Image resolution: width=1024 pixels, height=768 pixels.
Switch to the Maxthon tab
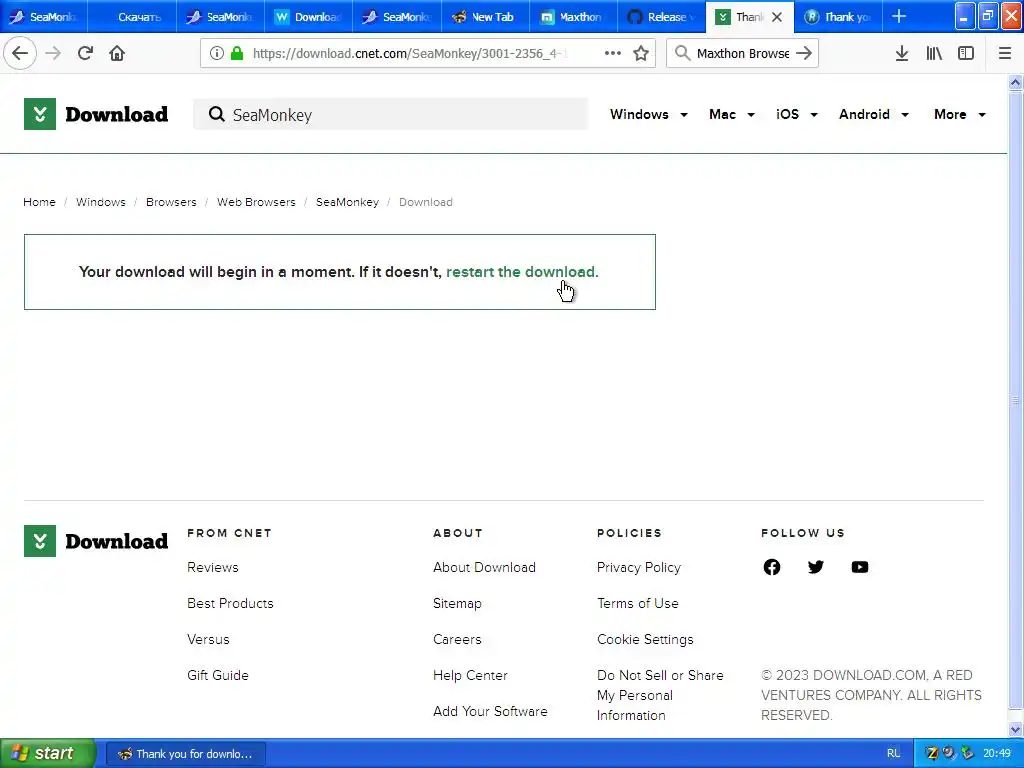(x=573, y=17)
